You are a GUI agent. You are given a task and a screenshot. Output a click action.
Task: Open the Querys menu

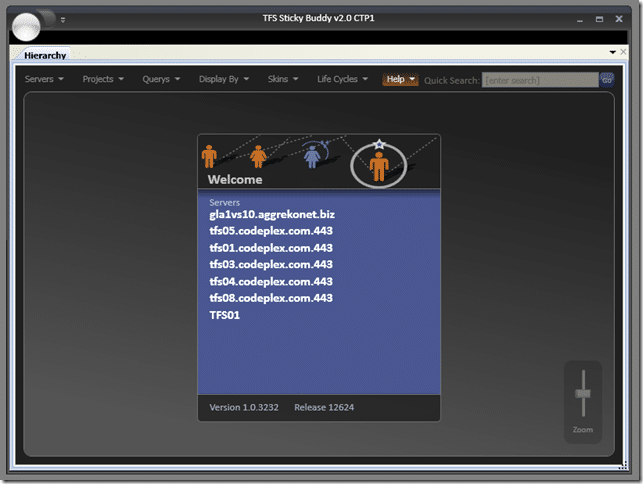(x=161, y=79)
